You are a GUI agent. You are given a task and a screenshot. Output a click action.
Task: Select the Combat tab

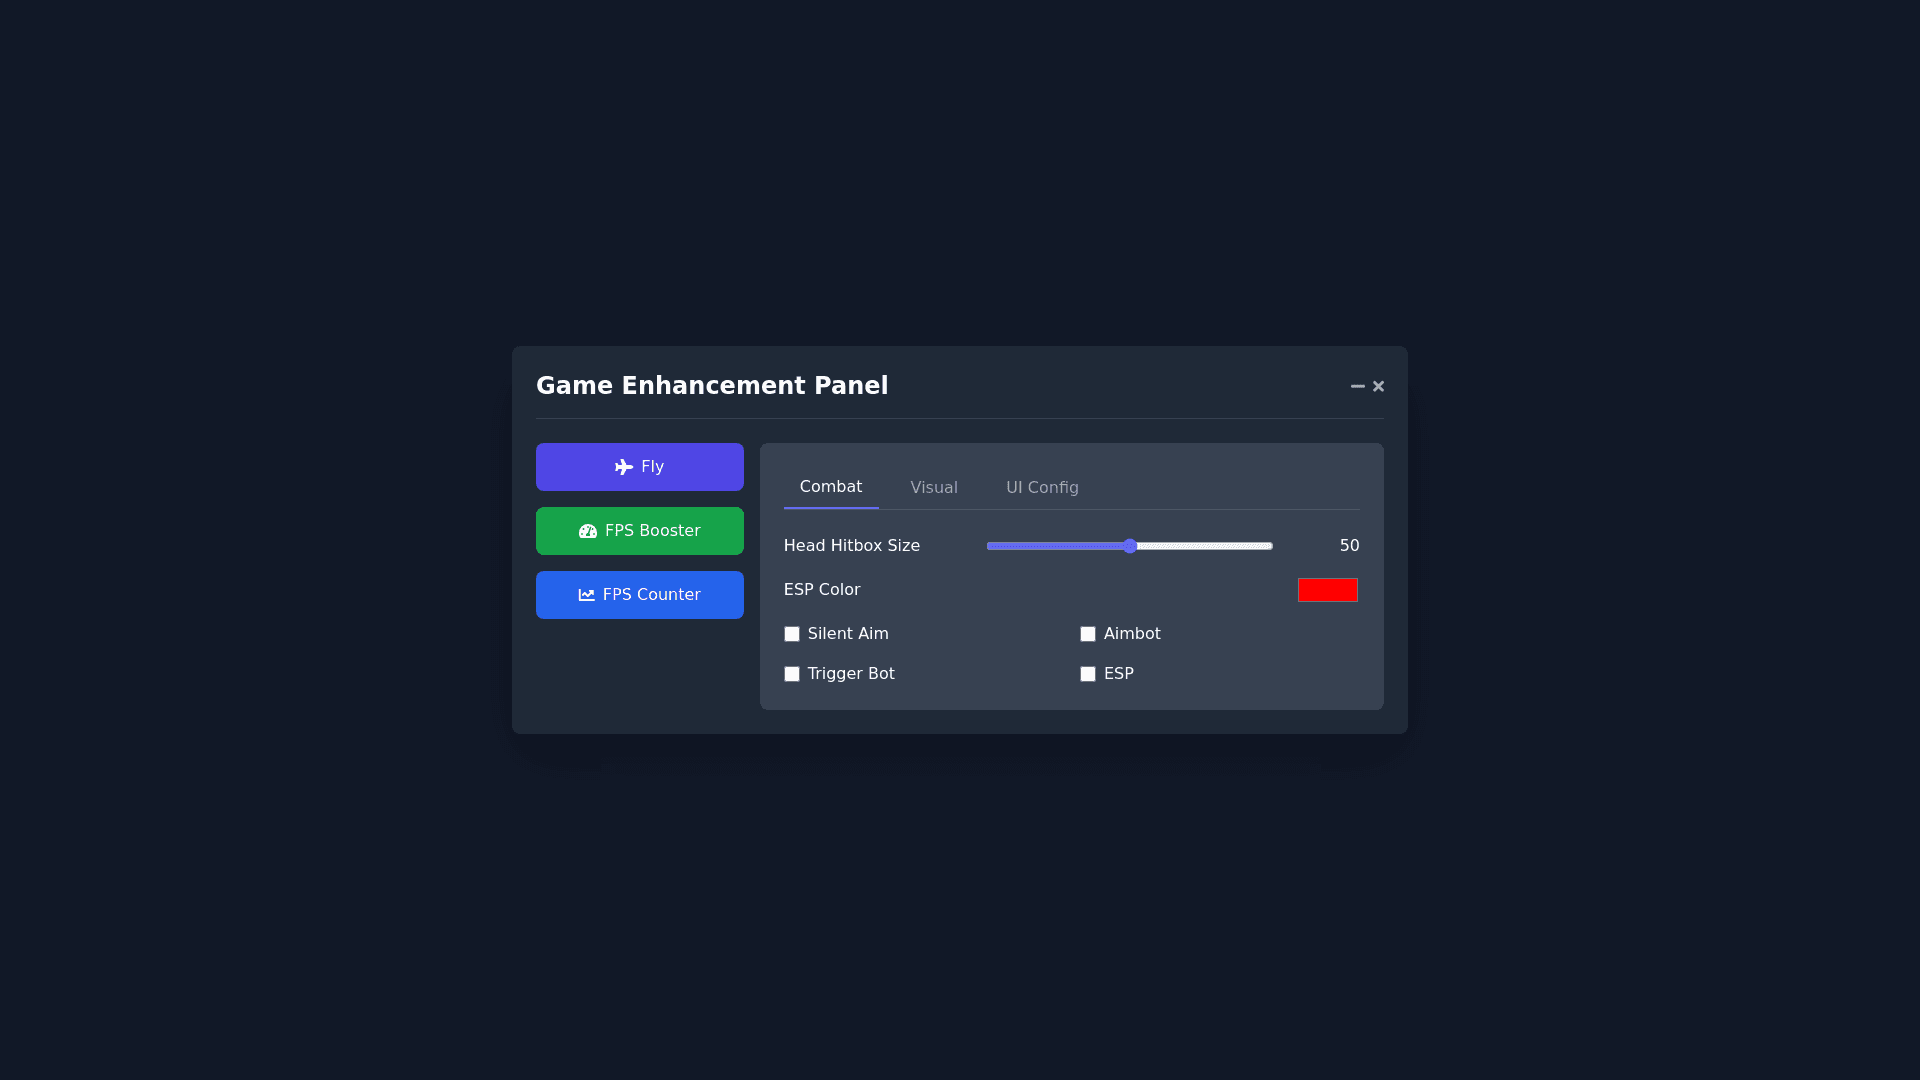[x=831, y=487]
